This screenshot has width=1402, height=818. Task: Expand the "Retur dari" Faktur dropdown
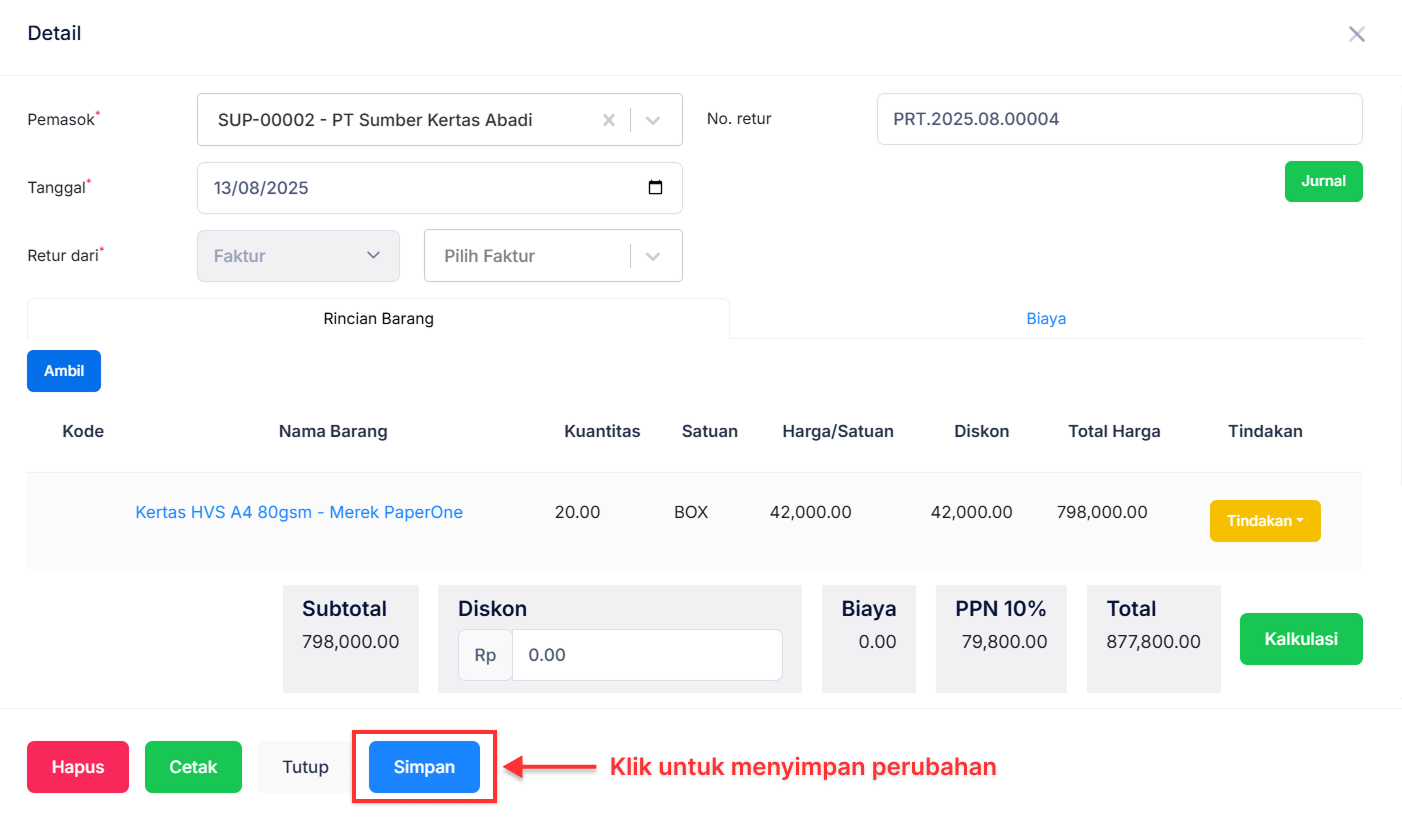coord(298,256)
